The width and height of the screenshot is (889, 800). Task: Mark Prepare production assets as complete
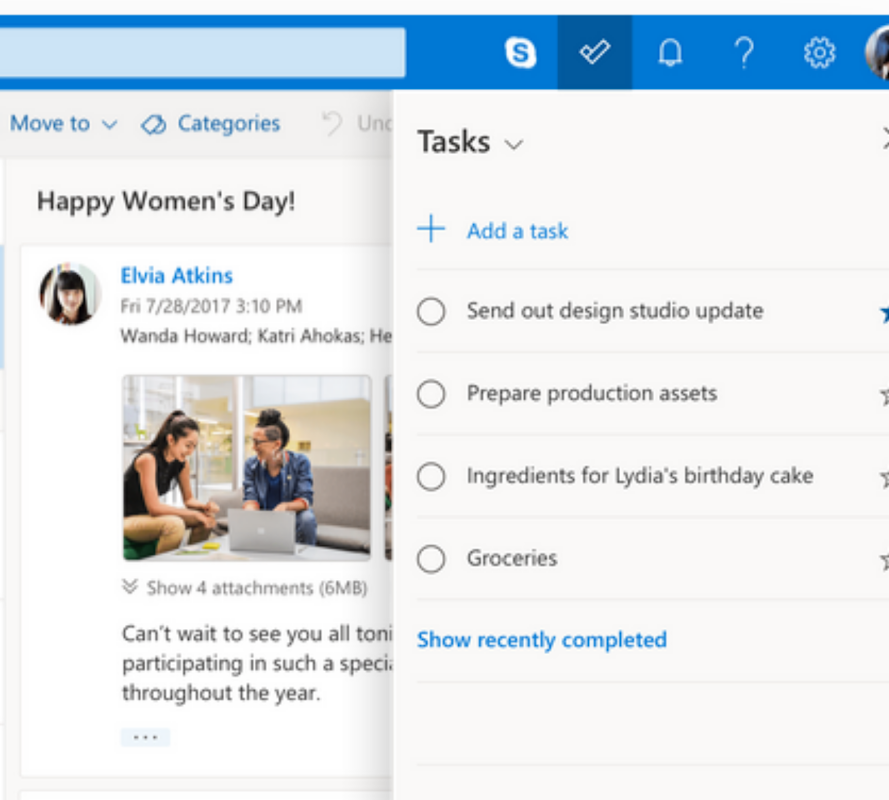[x=431, y=394]
